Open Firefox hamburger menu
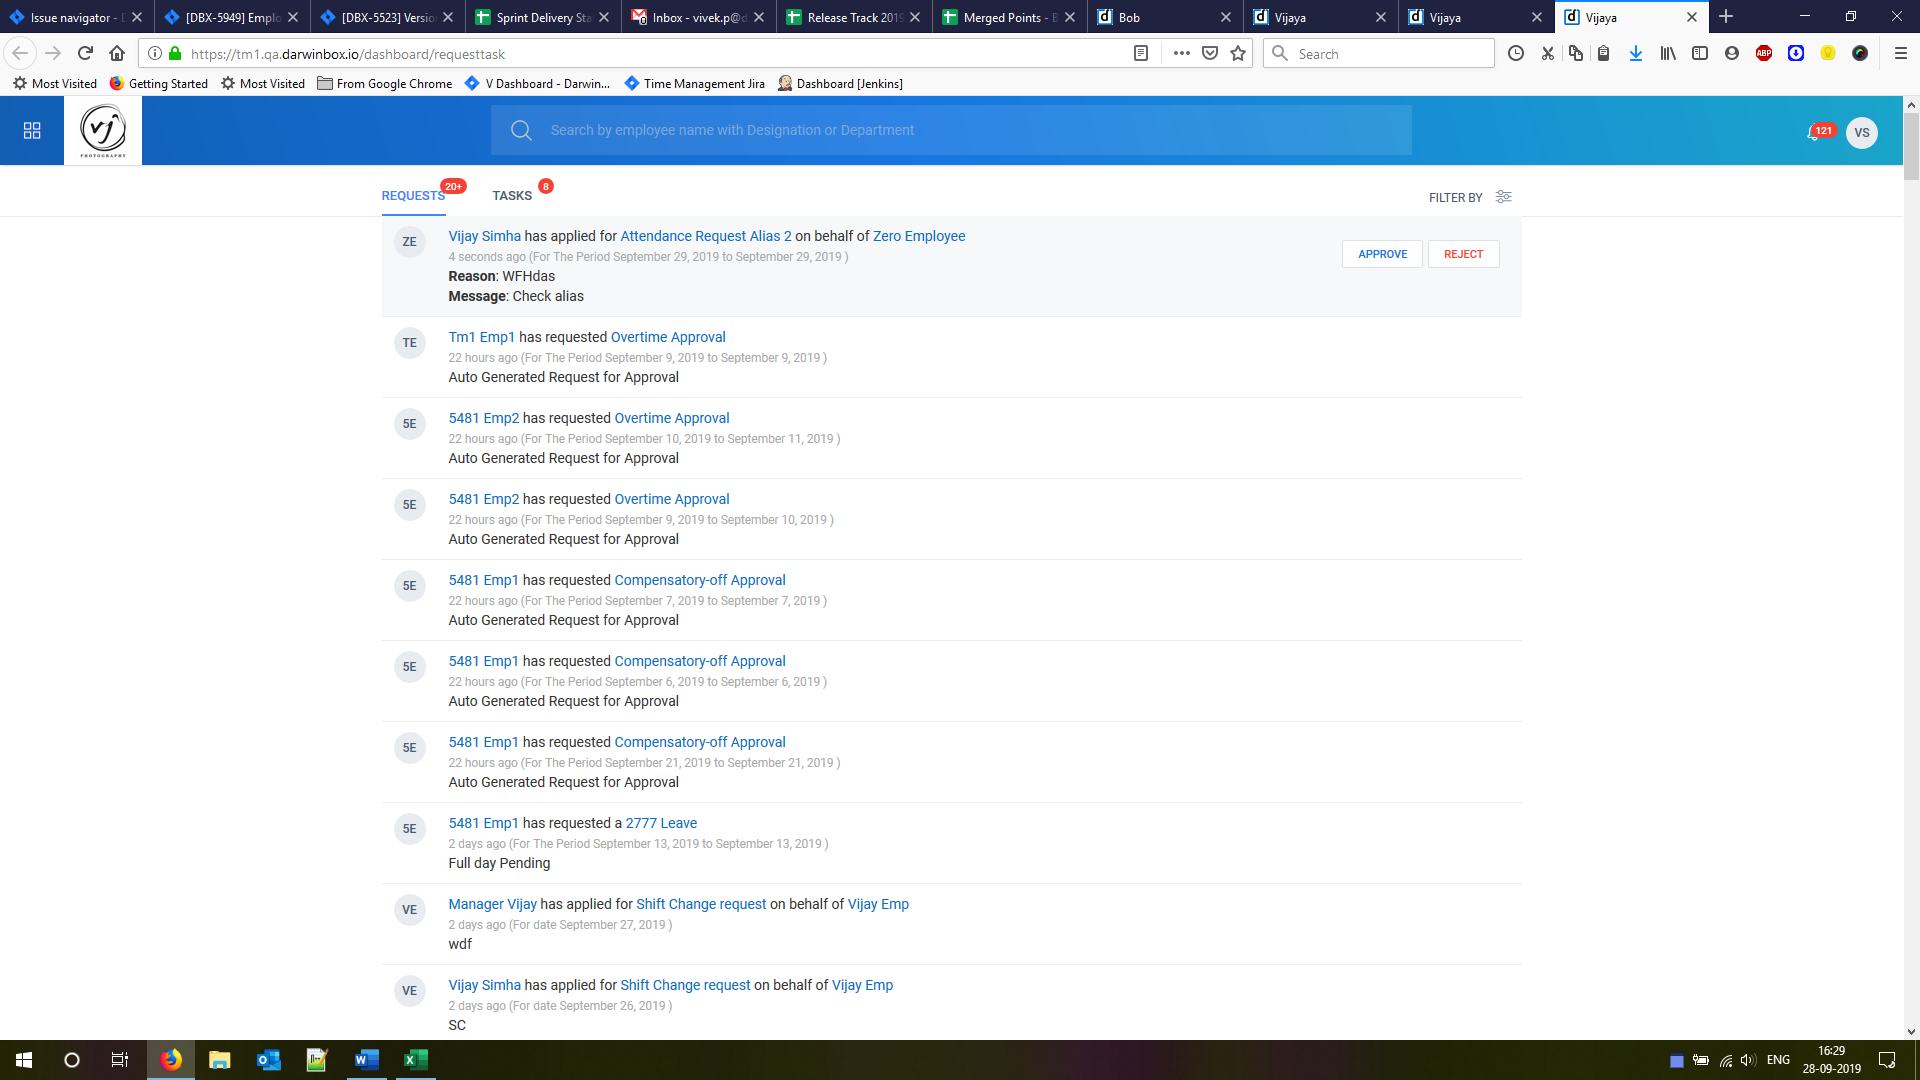The width and height of the screenshot is (1920, 1080). pyautogui.click(x=1900, y=54)
